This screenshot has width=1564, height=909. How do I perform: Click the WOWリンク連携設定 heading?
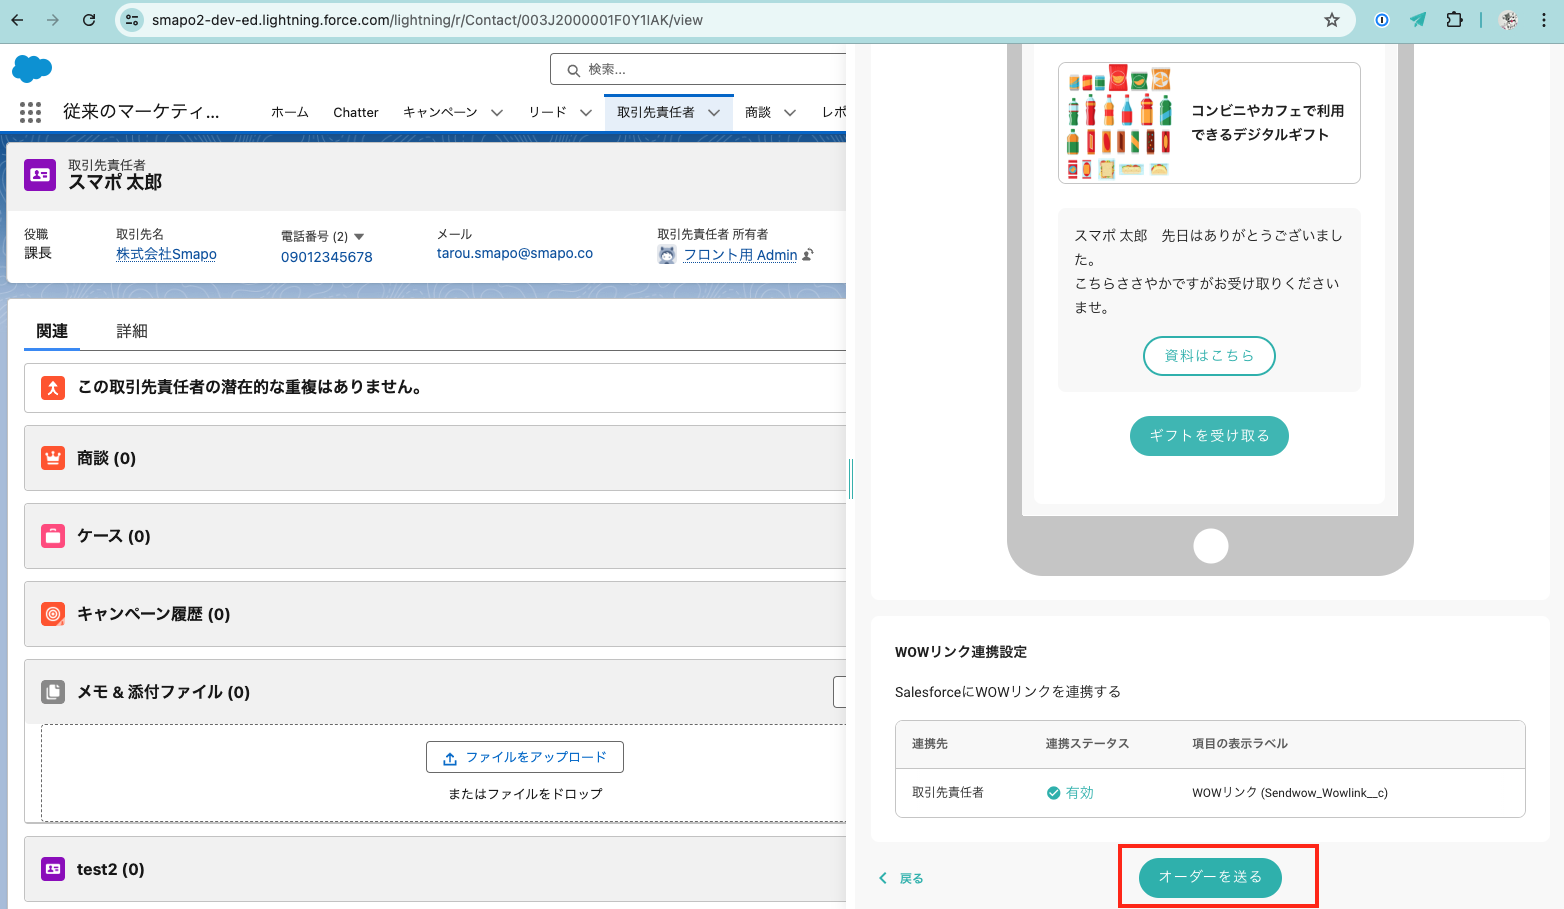click(x=961, y=652)
